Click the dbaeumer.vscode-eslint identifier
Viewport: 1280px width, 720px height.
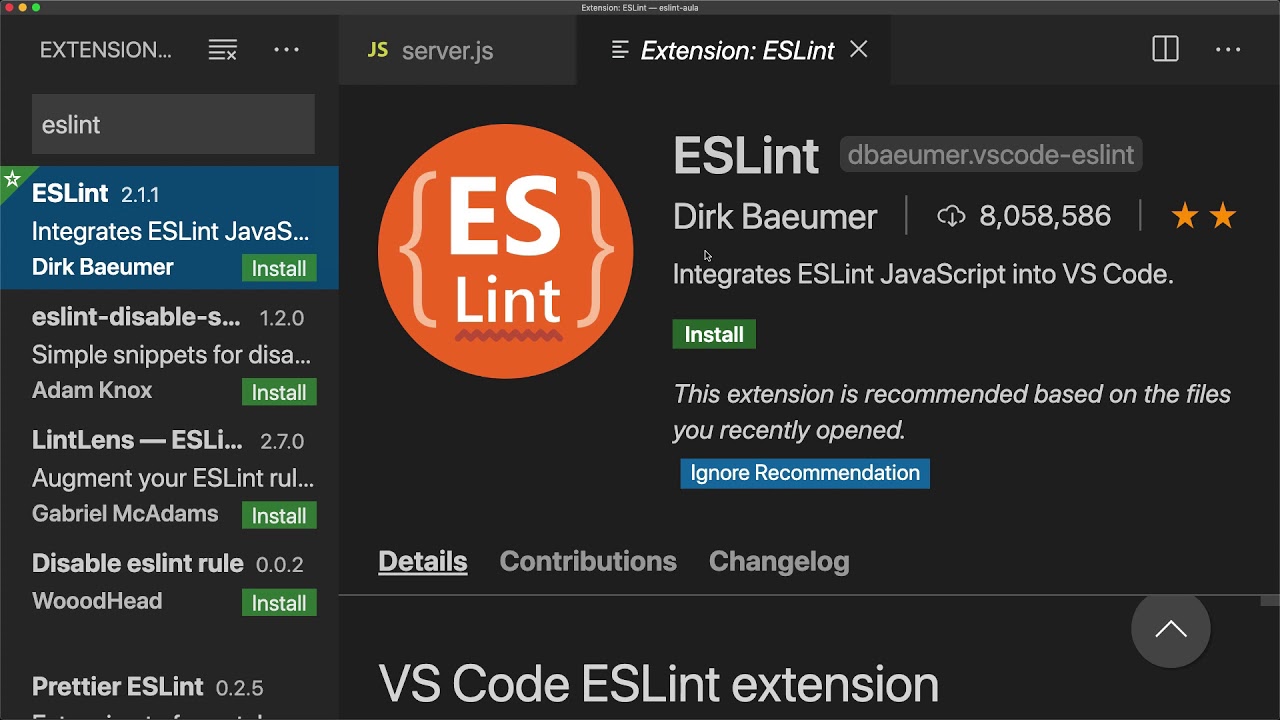991,155
